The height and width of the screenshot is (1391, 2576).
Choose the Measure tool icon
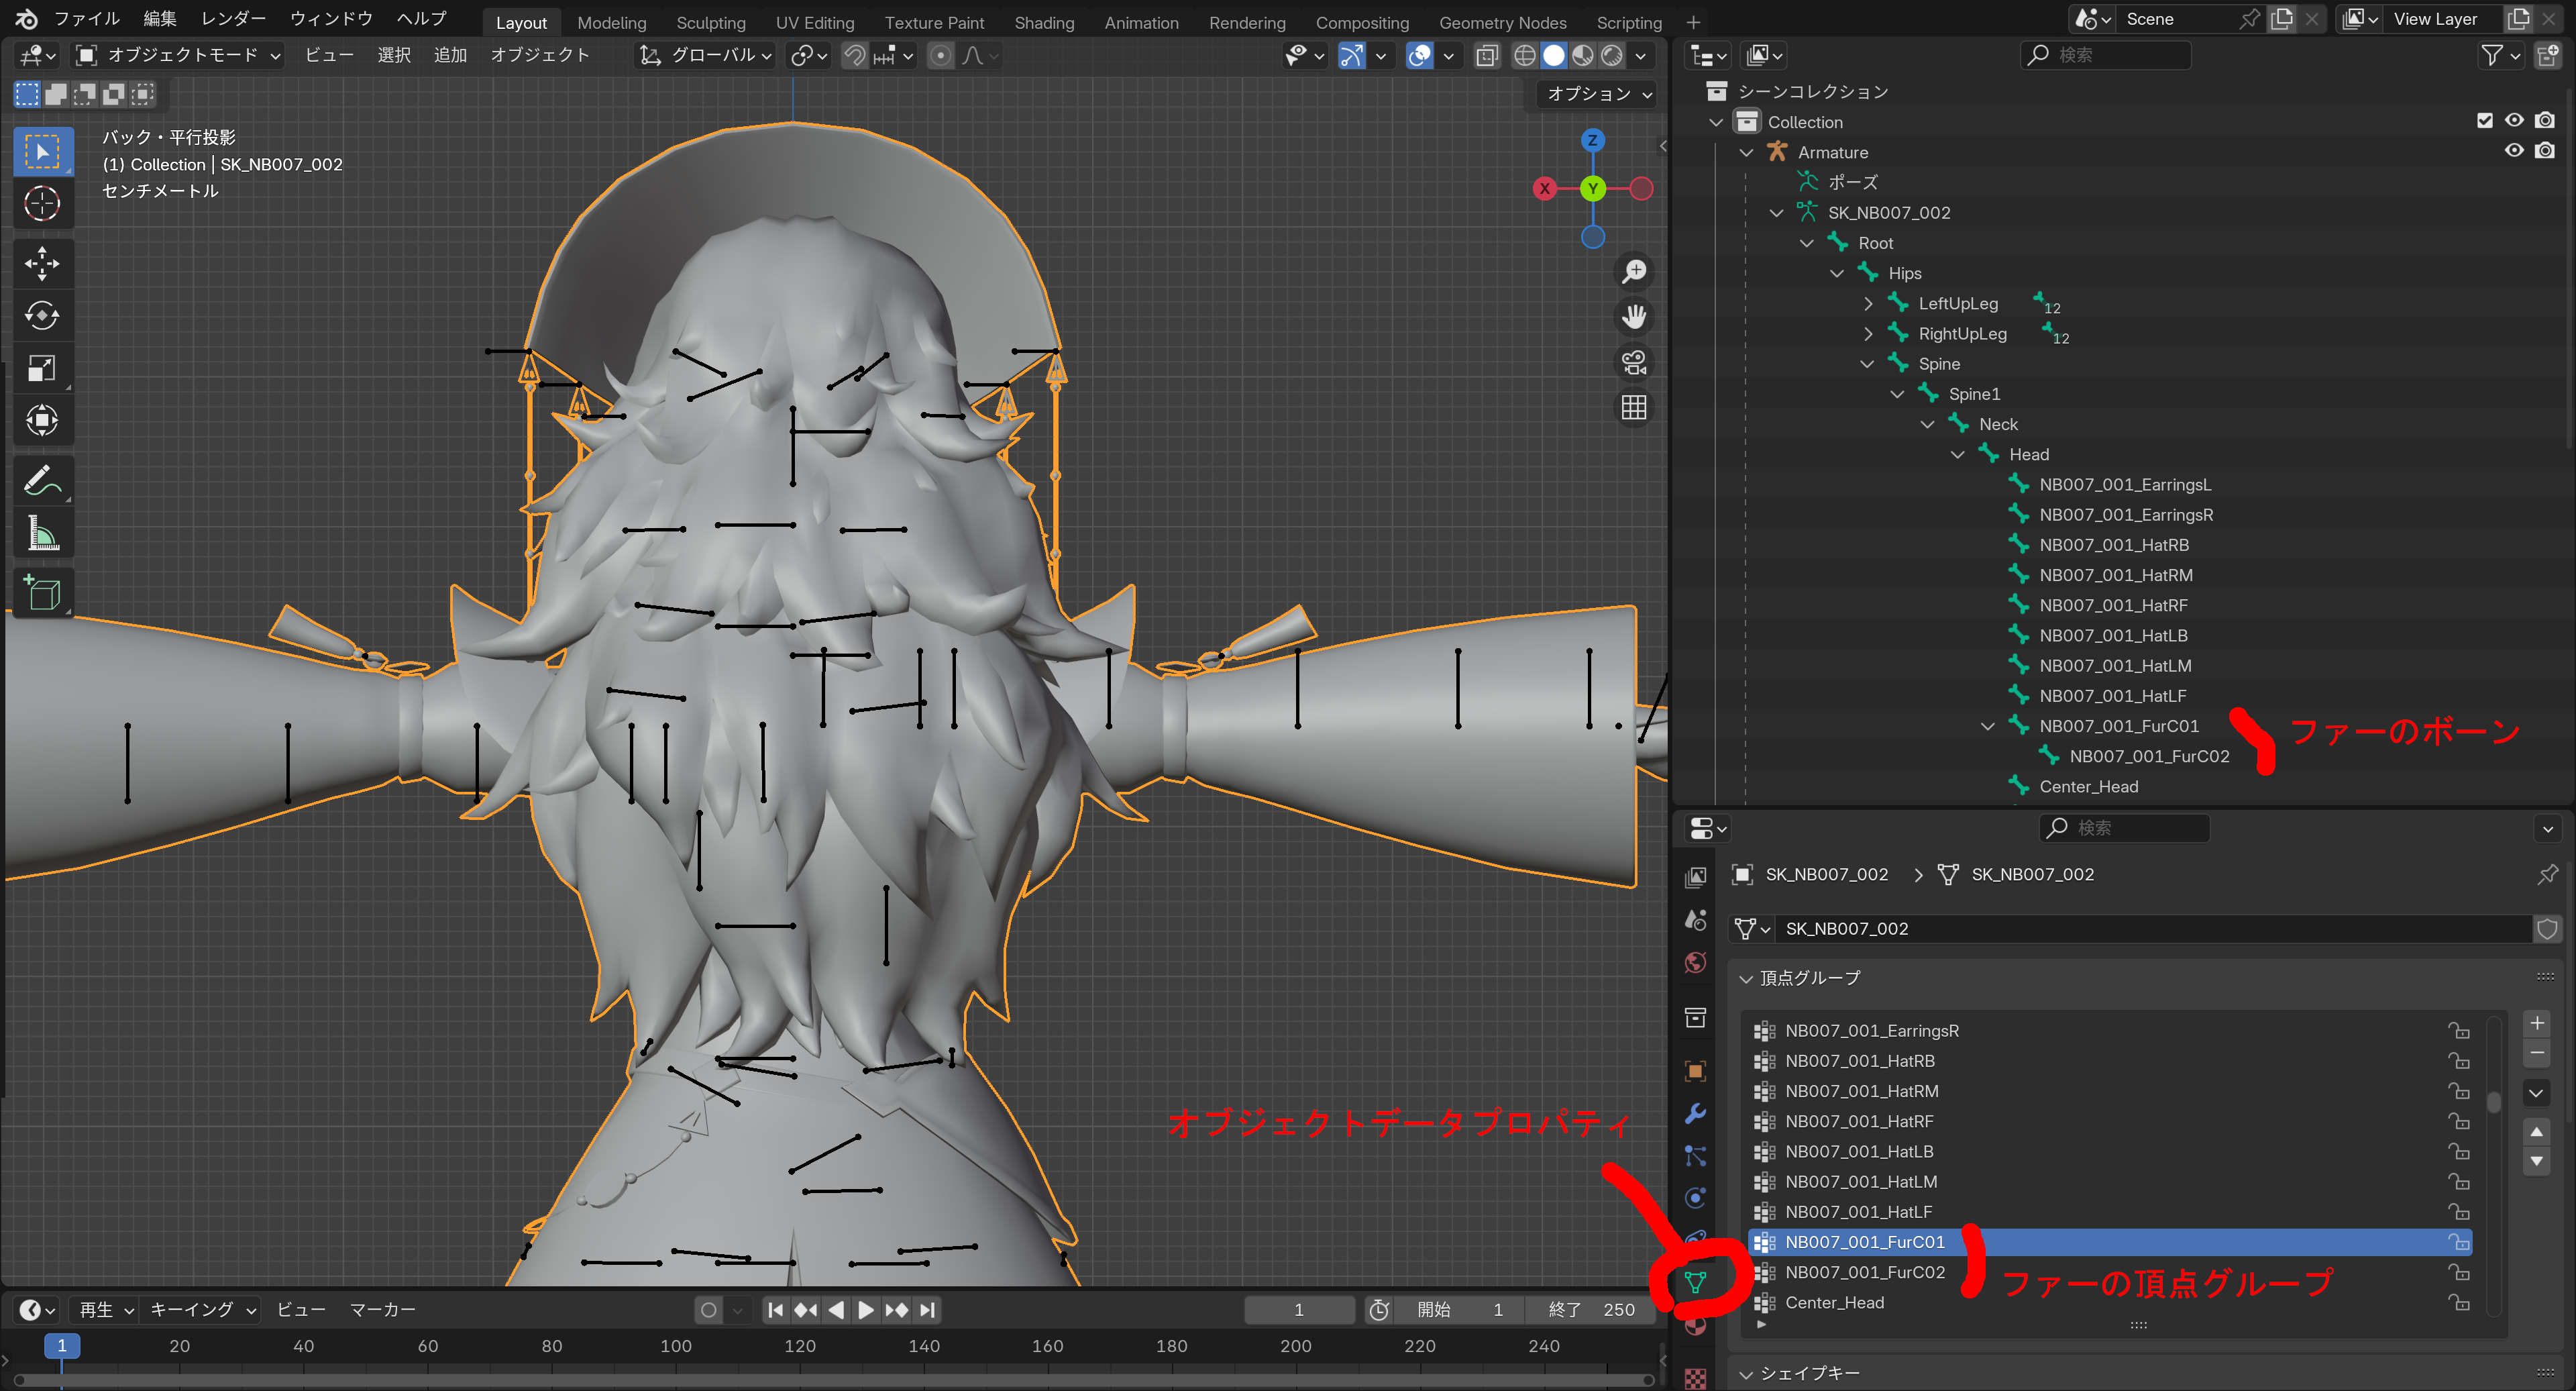(42, 534)
